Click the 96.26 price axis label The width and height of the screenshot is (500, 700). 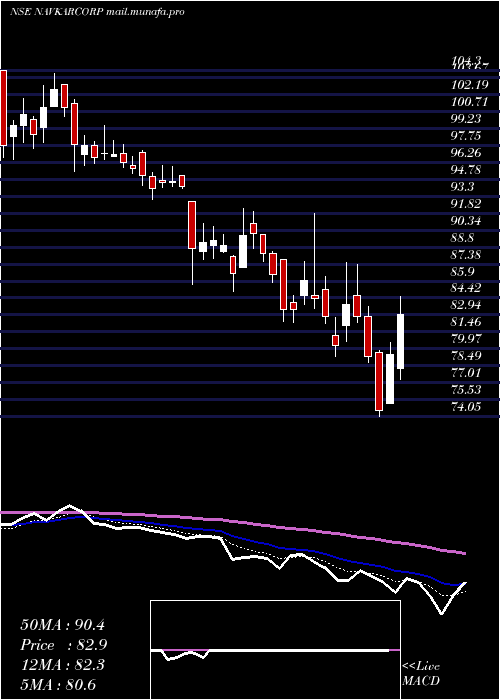[467, 153]
